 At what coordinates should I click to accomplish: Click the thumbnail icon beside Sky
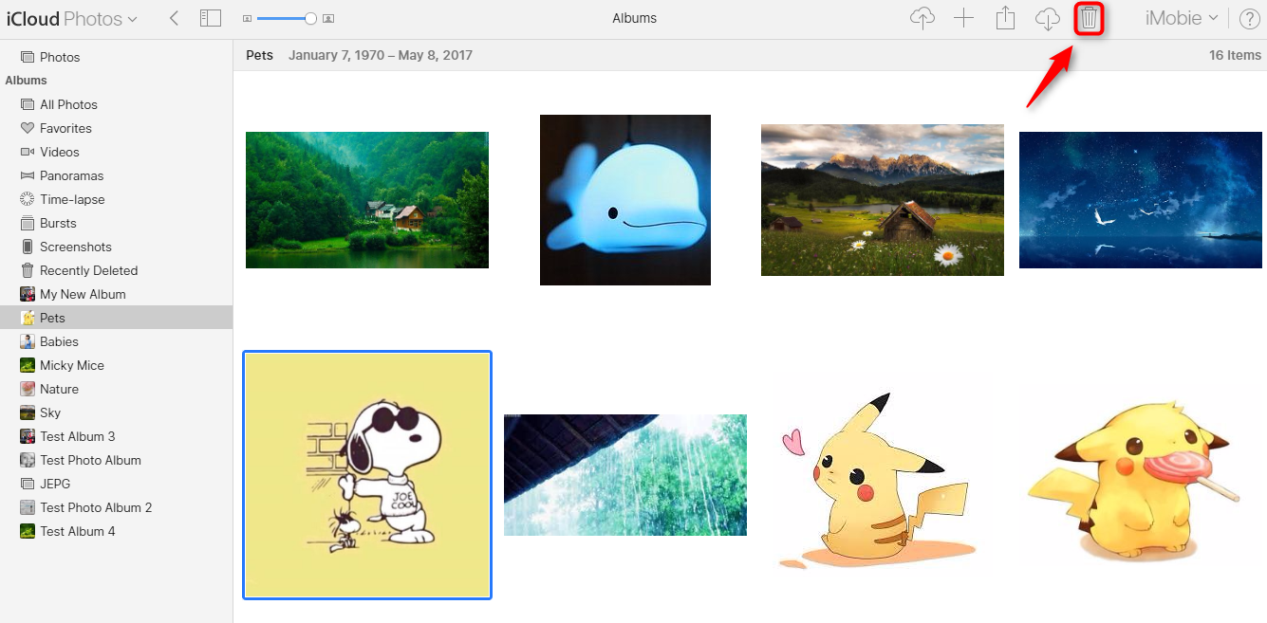click(28, 412)
